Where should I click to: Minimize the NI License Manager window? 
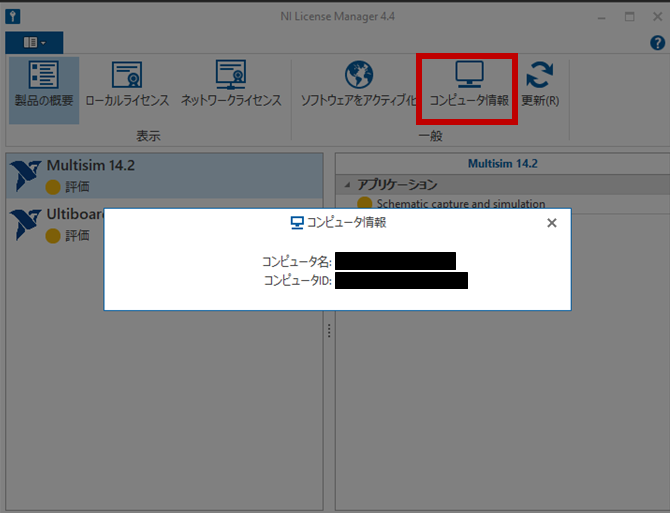(603, 16)
